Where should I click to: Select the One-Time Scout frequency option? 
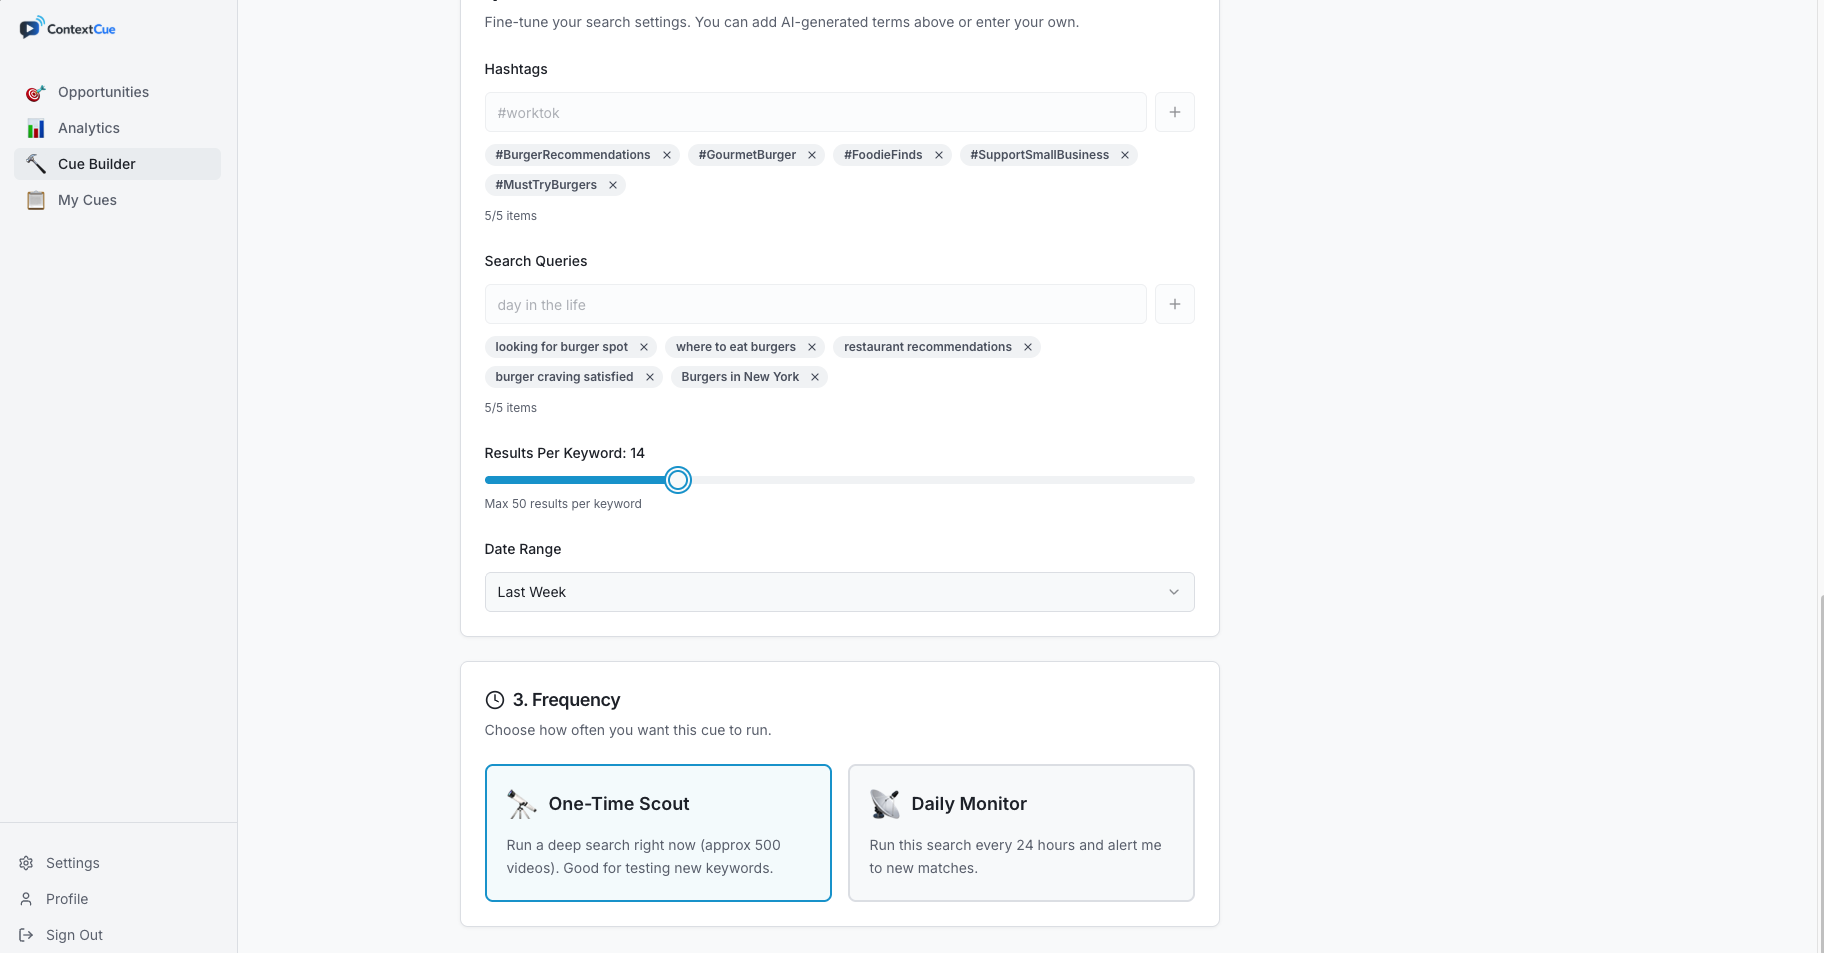pos(658,833)
